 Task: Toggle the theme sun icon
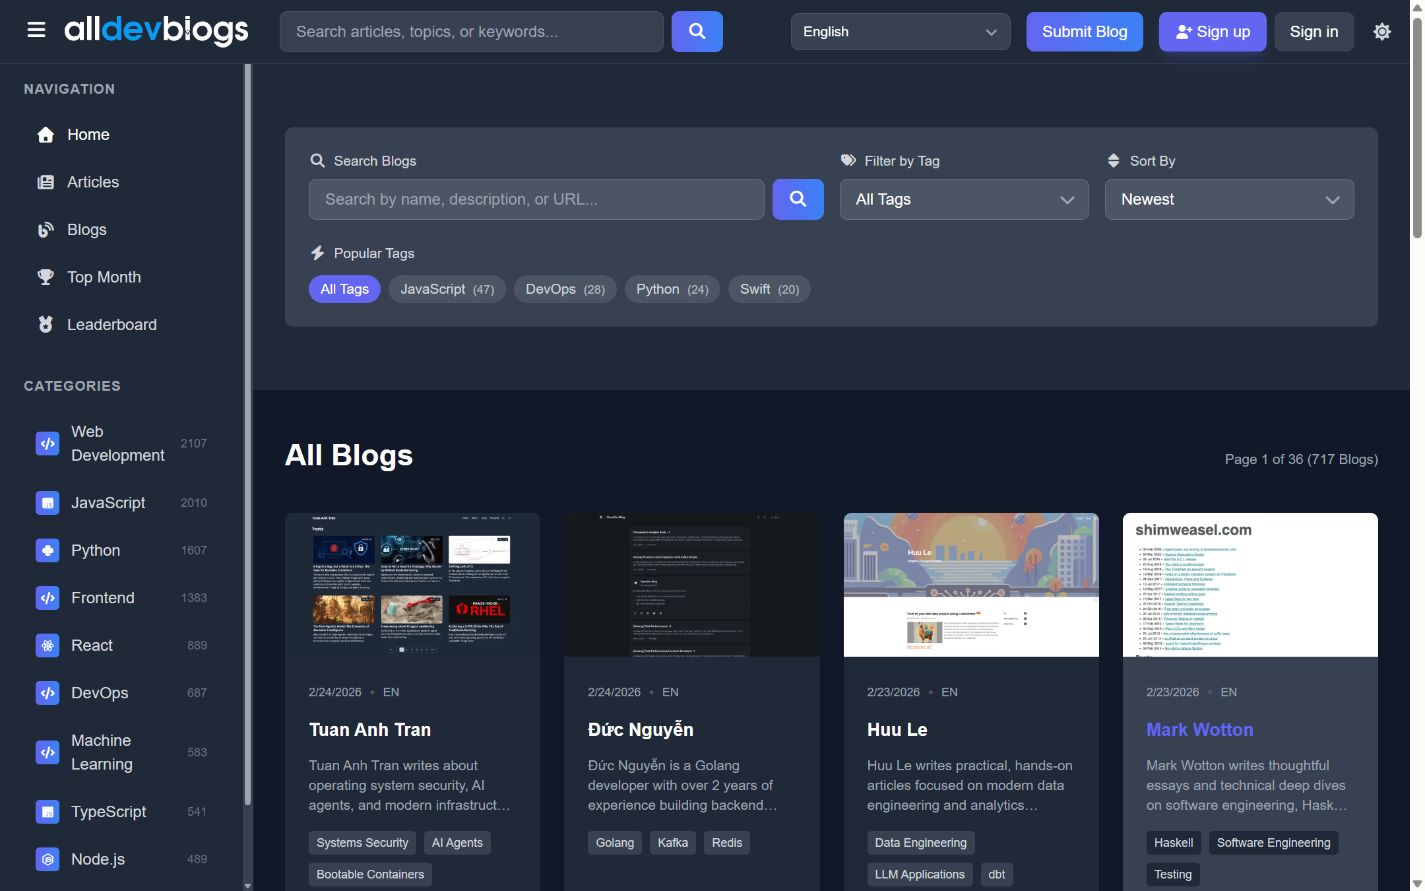(x=1382, y=32)
